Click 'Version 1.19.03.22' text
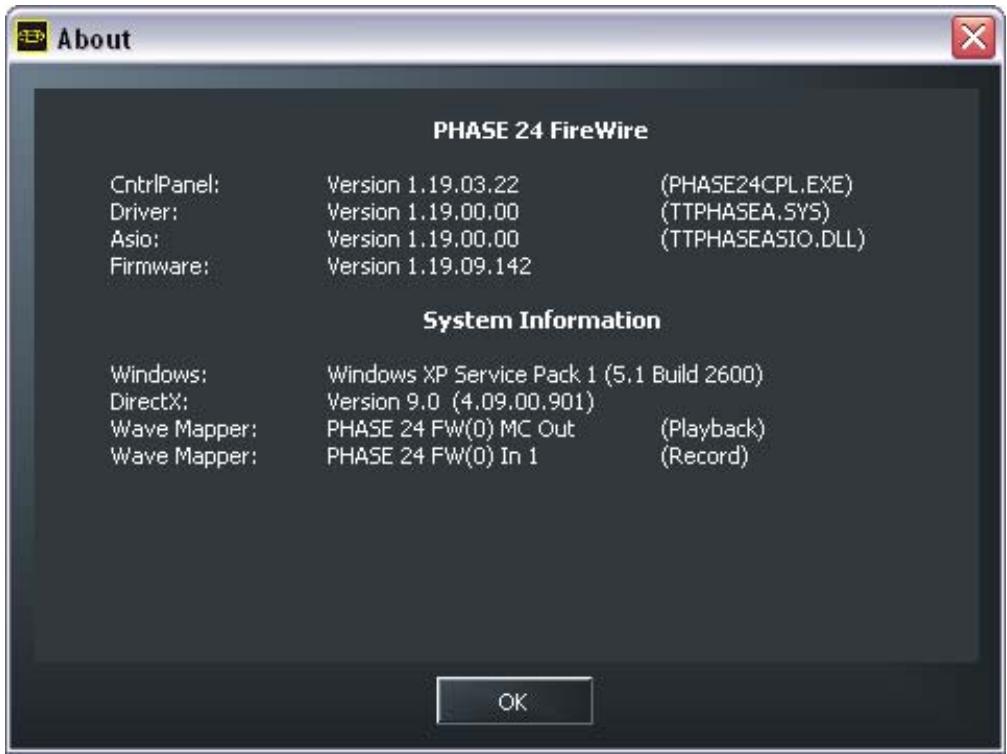 coord(423,185)
